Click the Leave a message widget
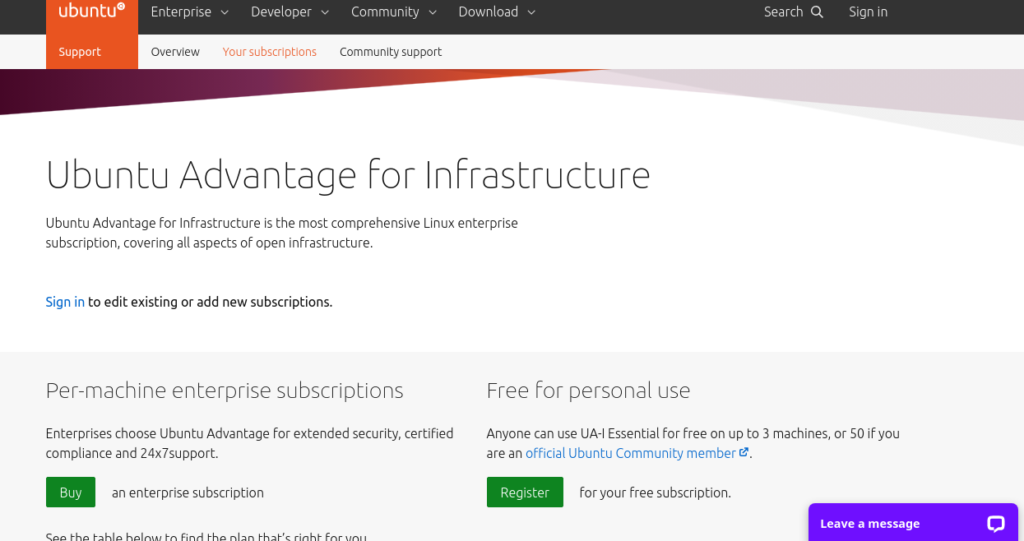The width and height of the screenshot is (1024, 541). click(x=913, y=523)
